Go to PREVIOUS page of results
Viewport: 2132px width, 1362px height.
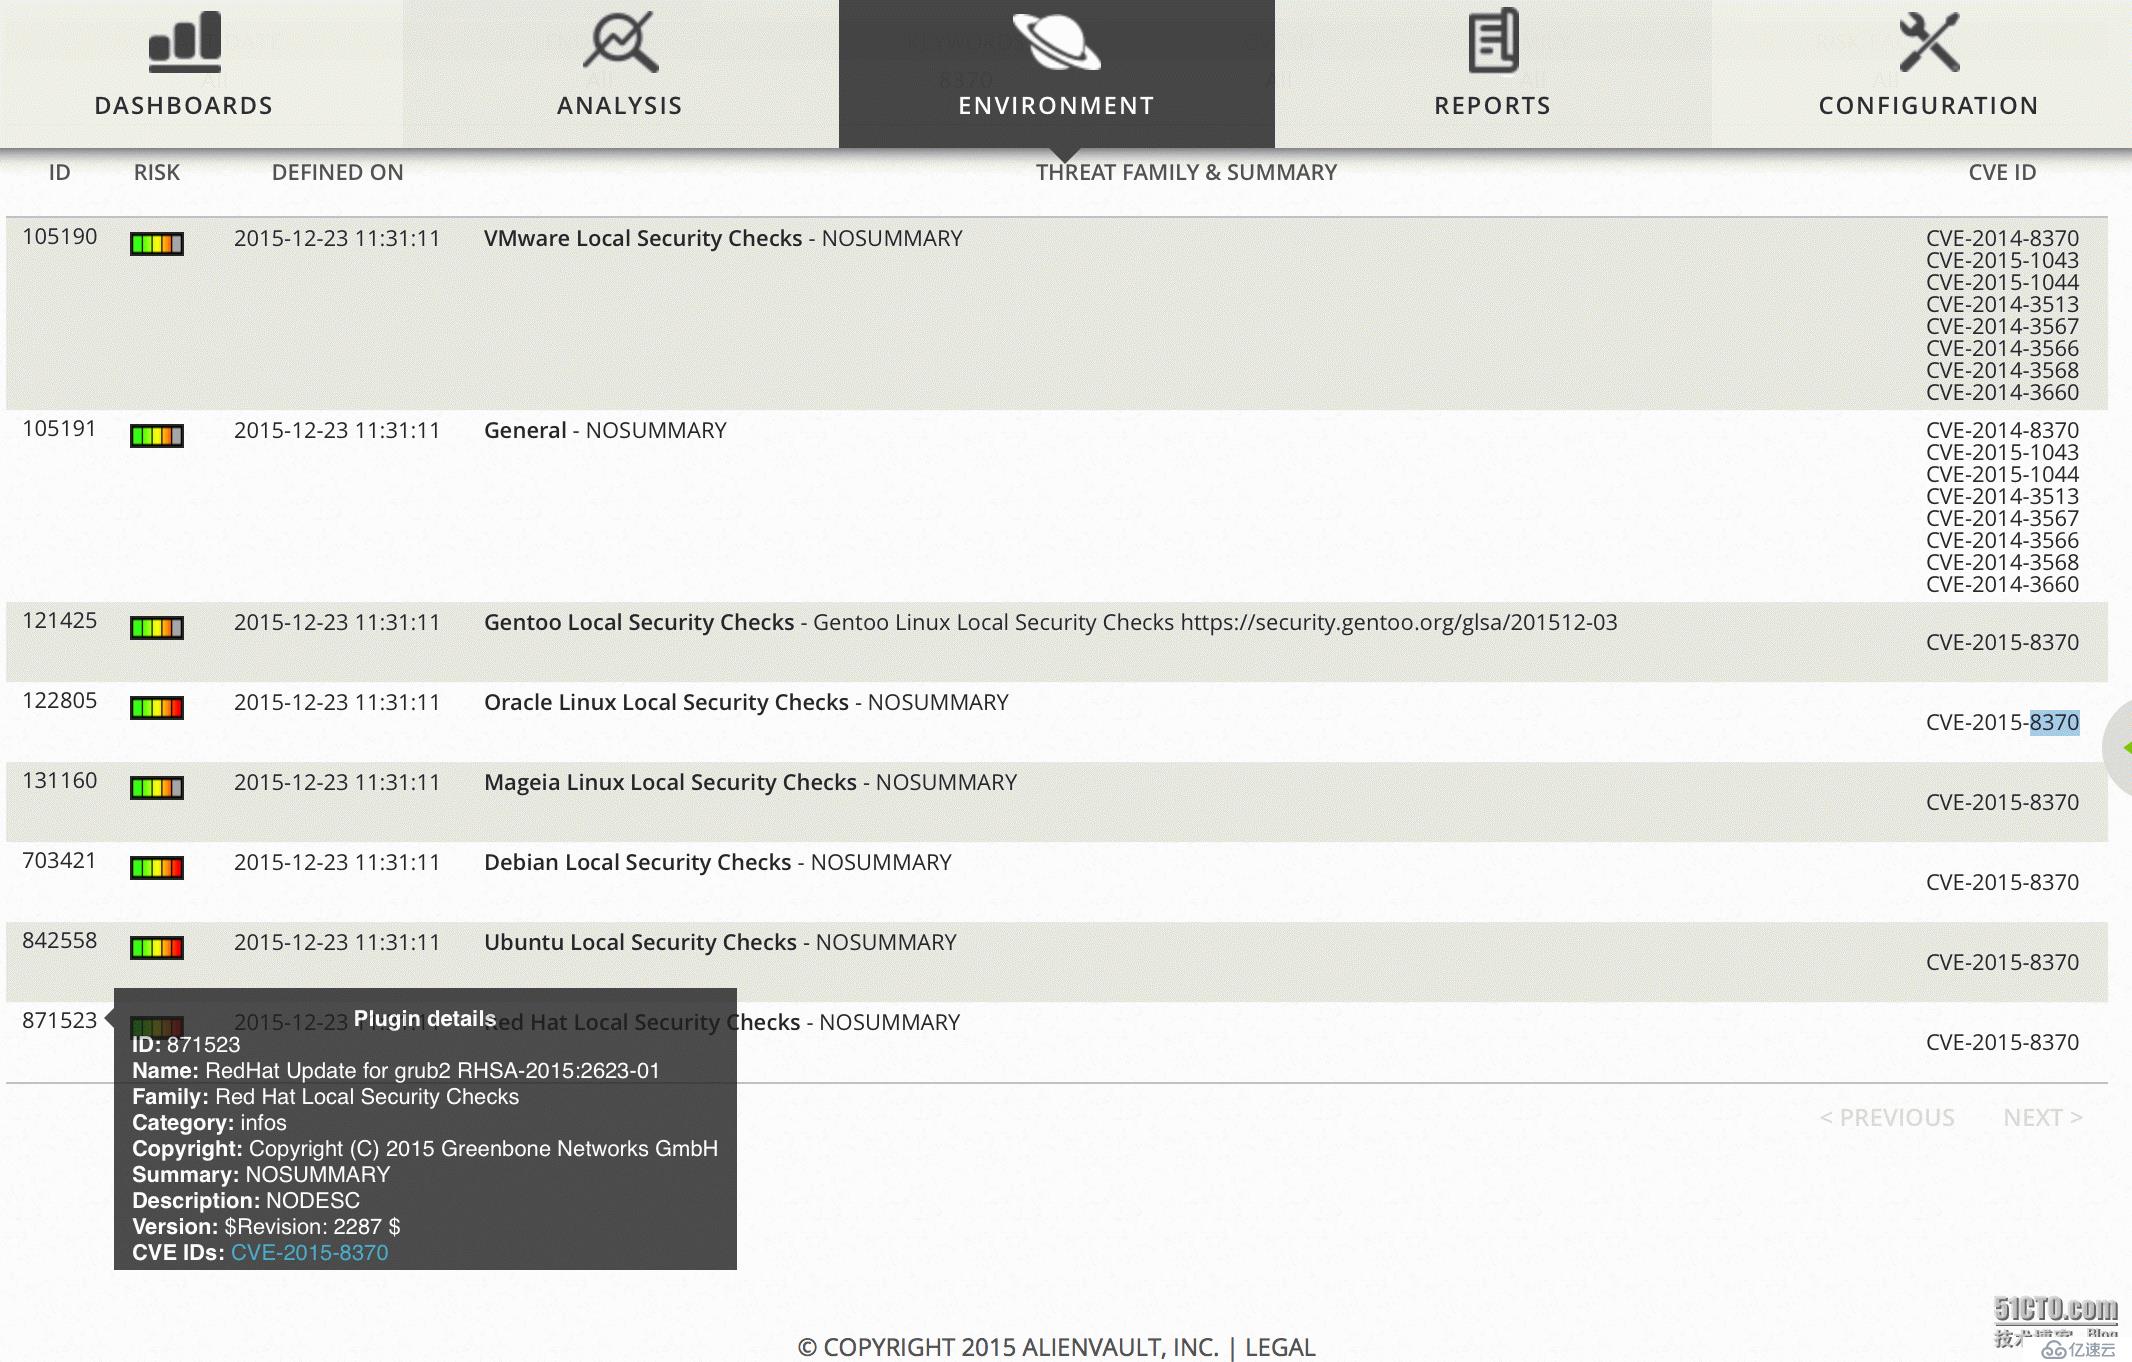coord(1887,1117)
